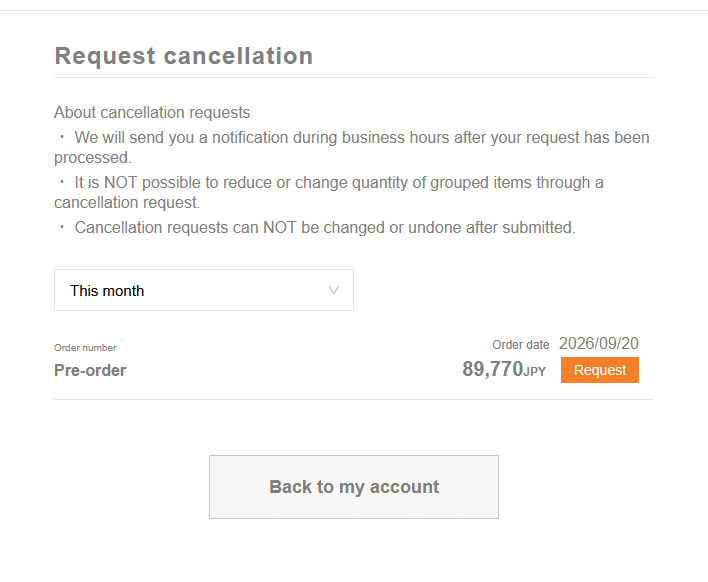Click the "Pre-order" order entry
This screenshot has width=708, height=582.
[90, 370]
